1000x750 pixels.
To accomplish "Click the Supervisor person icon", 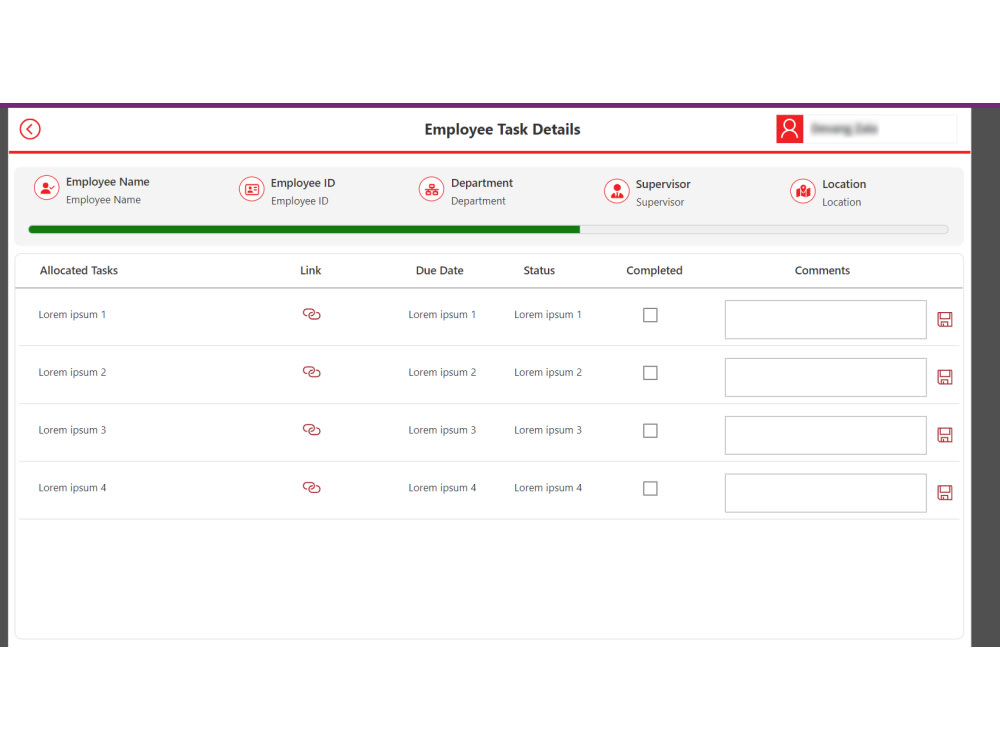I will pyautogui.click(x=617, y=191).
